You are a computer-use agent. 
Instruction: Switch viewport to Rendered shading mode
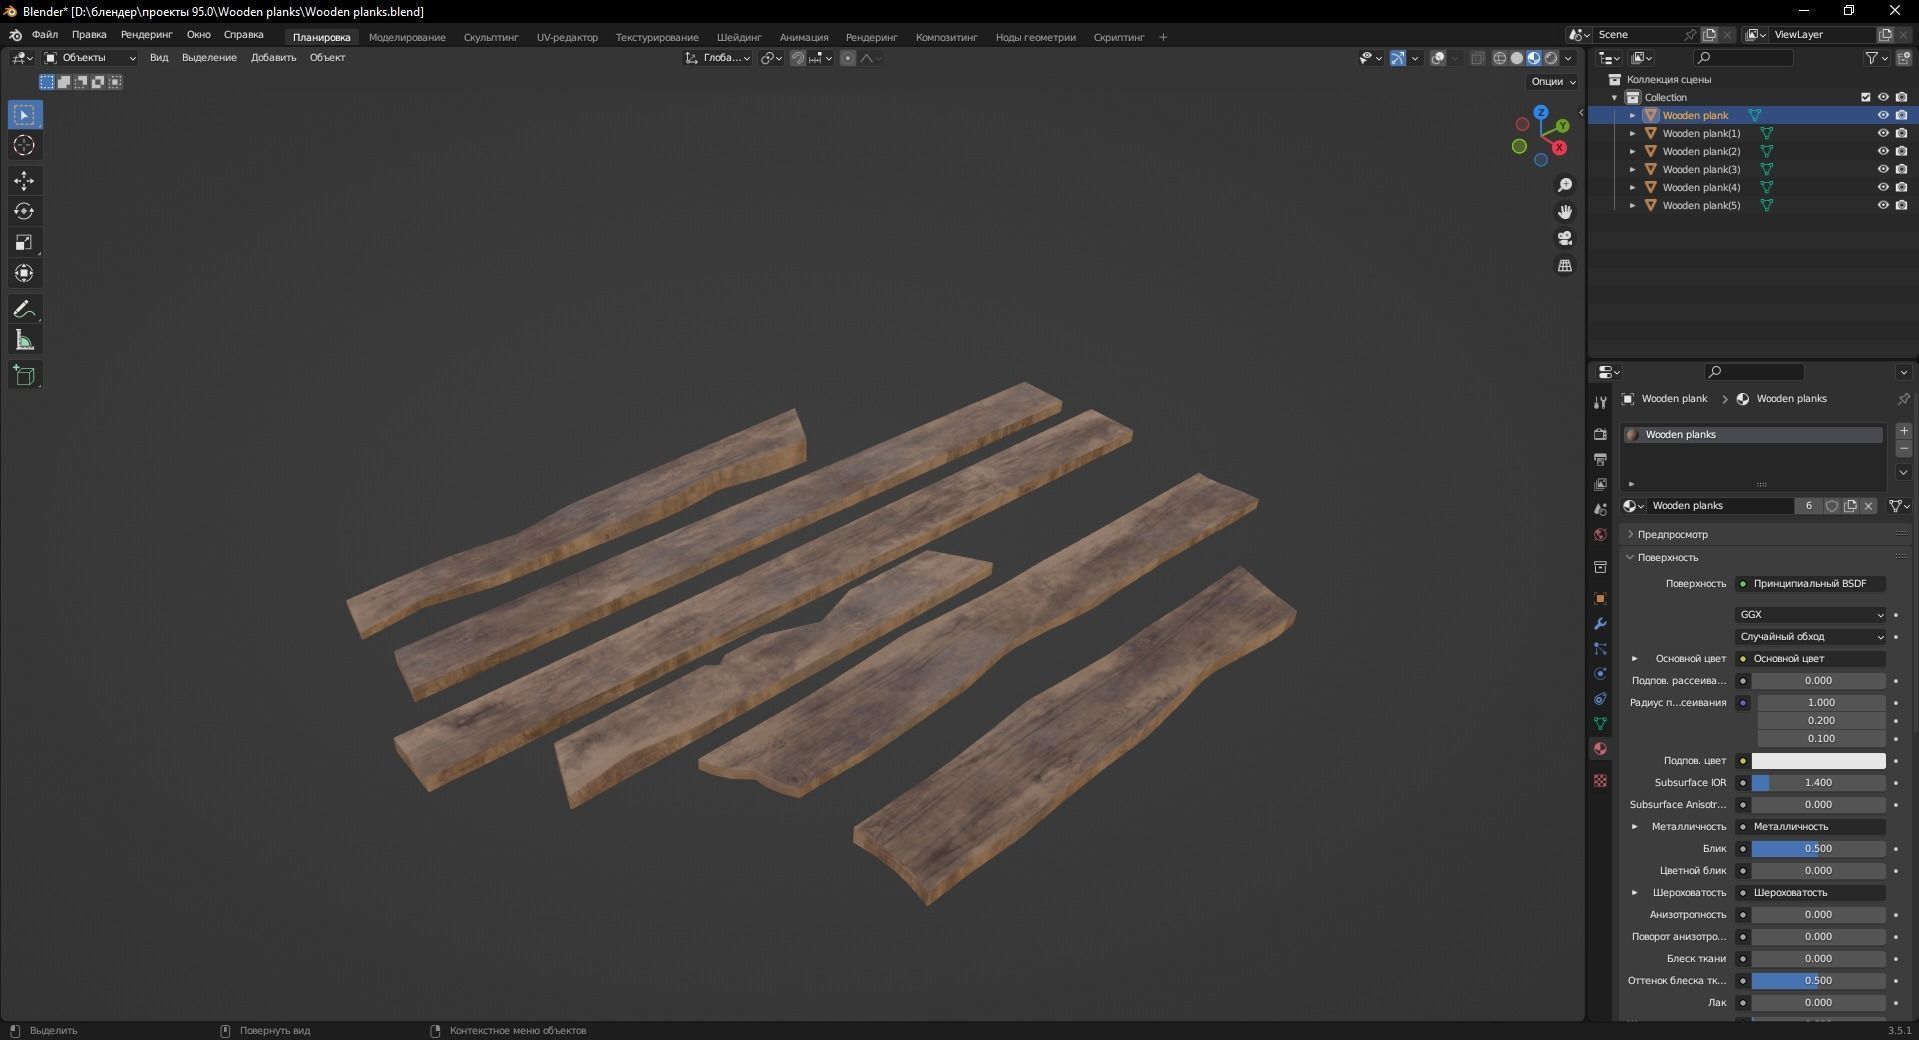(1551, 58)
